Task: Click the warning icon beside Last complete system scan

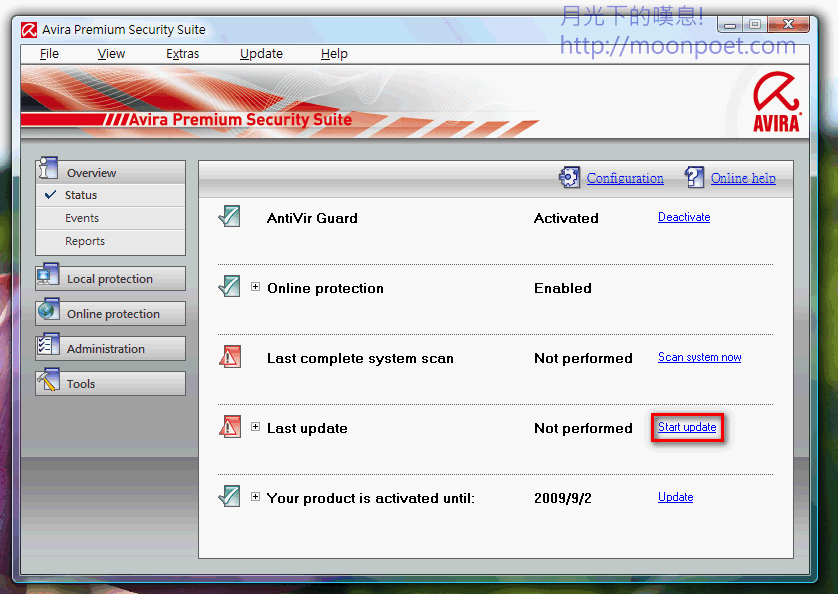Action: (230, 357)
